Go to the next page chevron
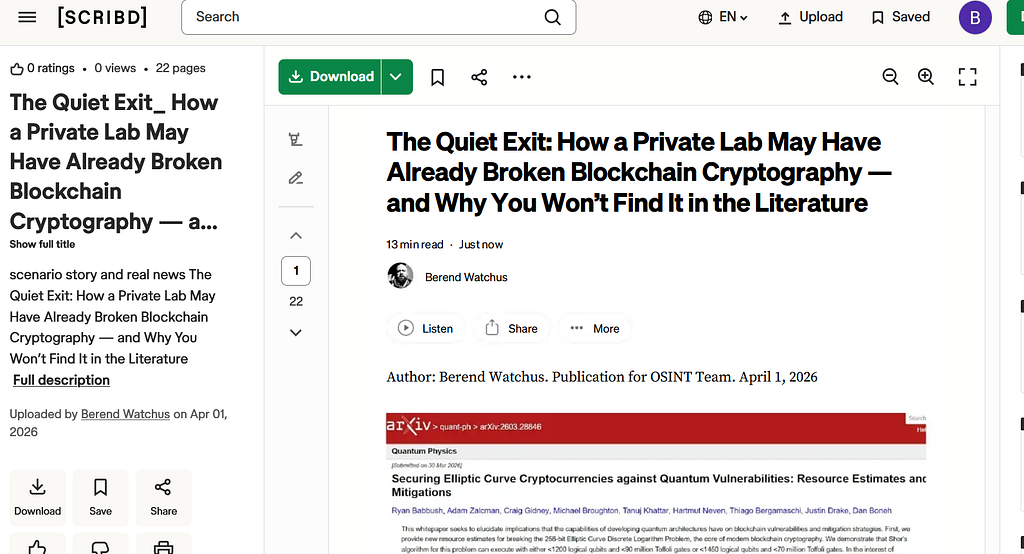 click(x=296, y=333)
